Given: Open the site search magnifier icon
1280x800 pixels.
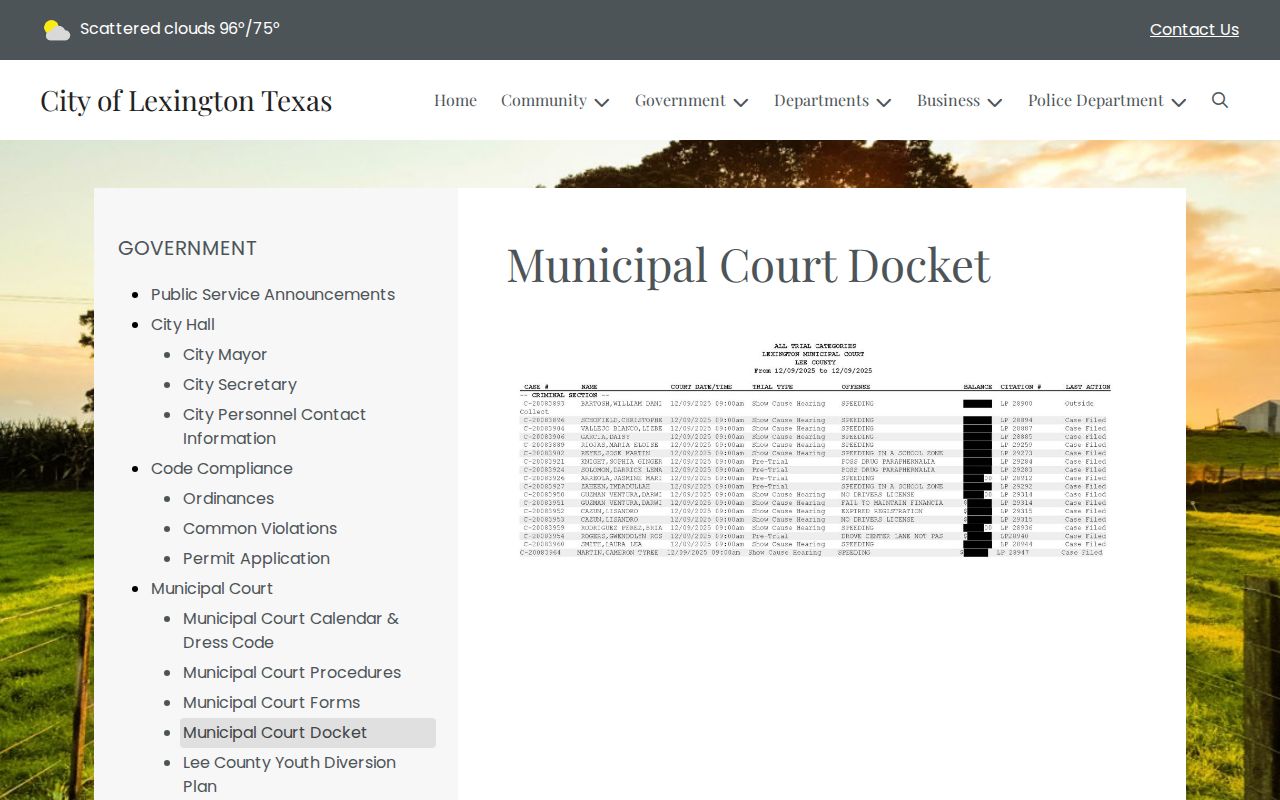Looking at the screenshot, I should [x=1220, y=100].
